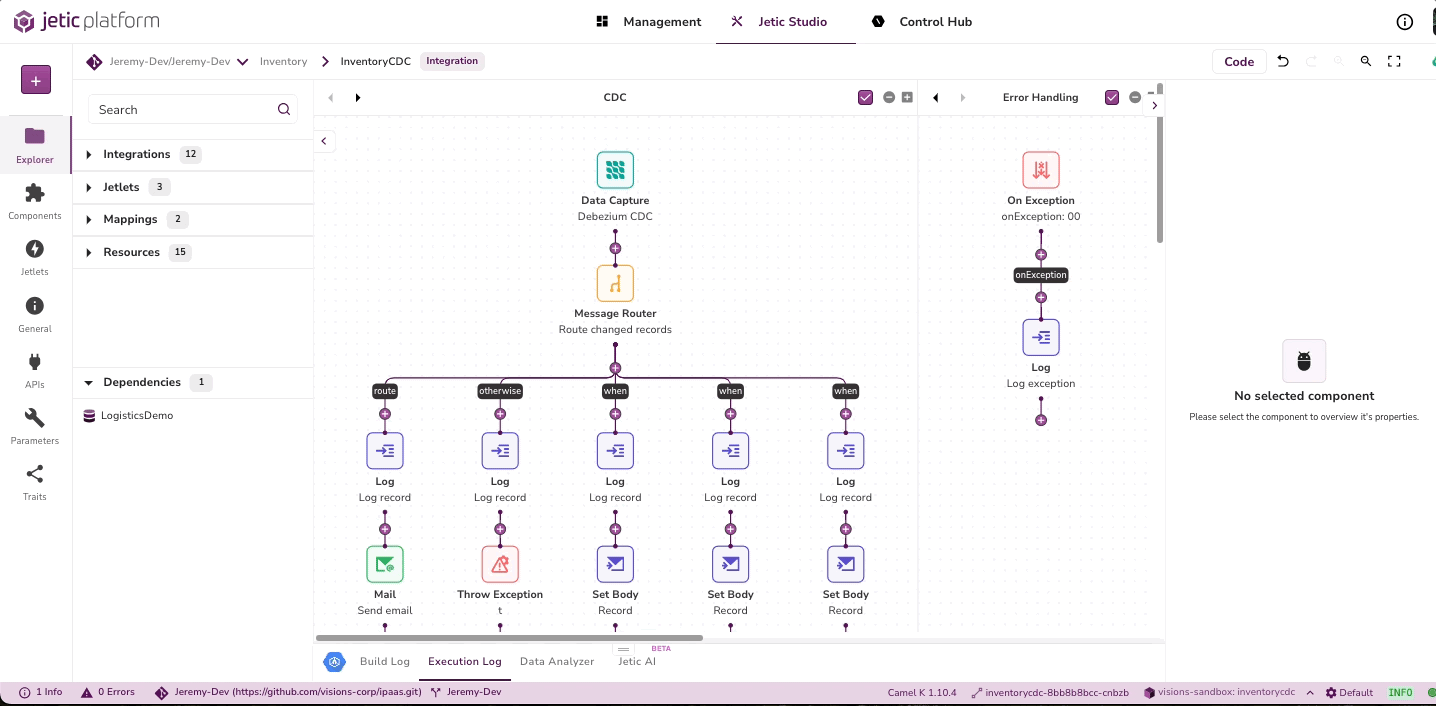Viewport: 1436px width, 706px height.
Task: Expand the right panel chevron near Error Handling
Action: pyautogui.click(x=1155, y=105)
